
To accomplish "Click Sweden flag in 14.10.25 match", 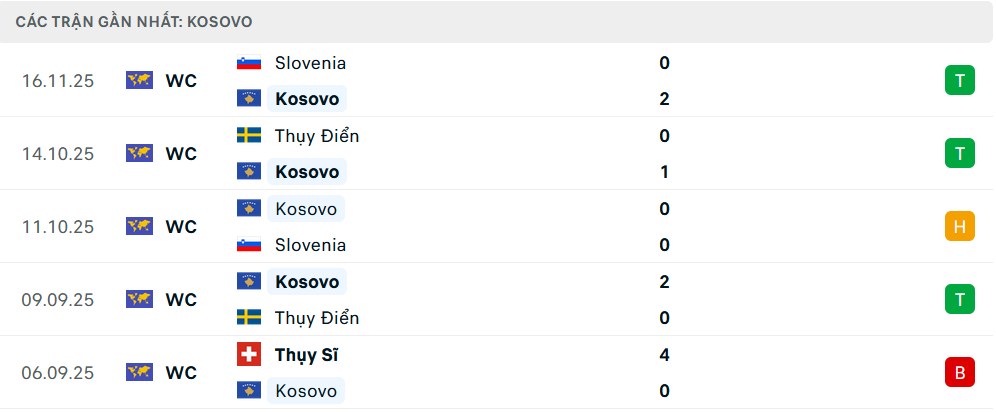I will 248,136.
